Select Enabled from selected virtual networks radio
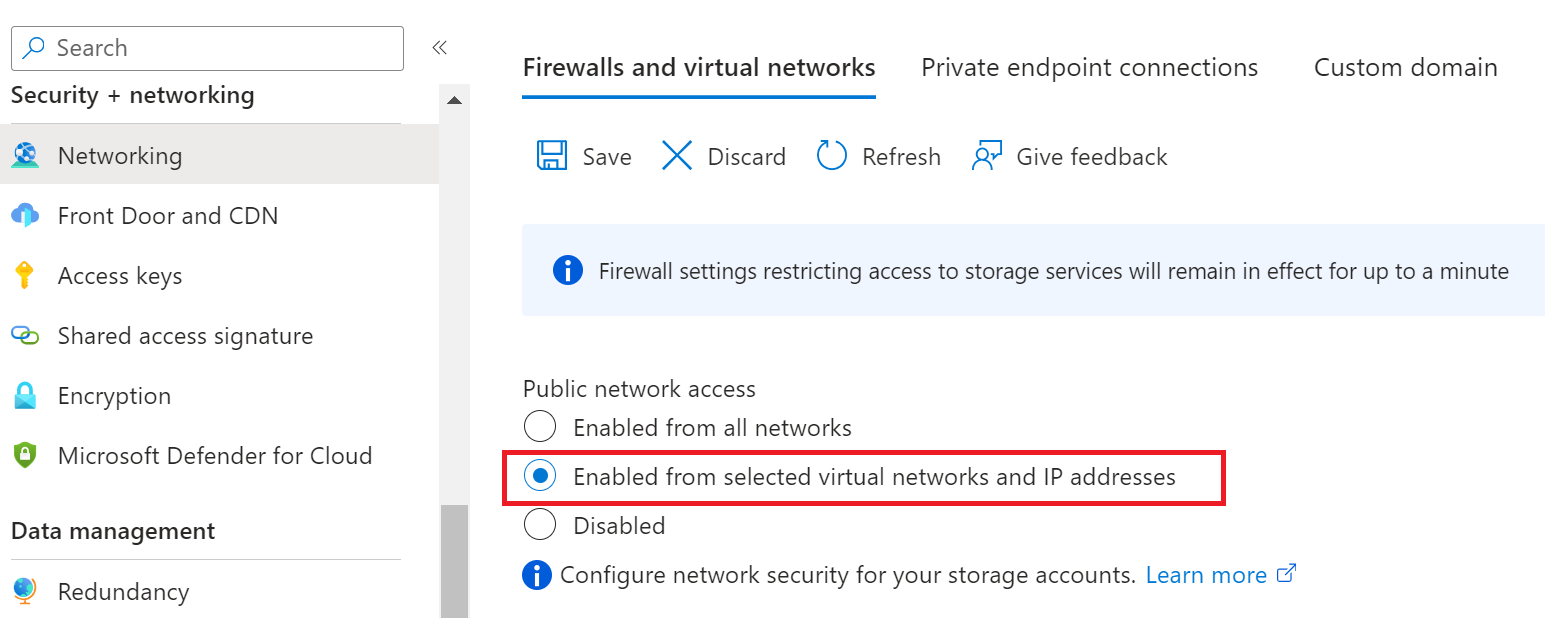1545x618 pixels. pos(540,477)
